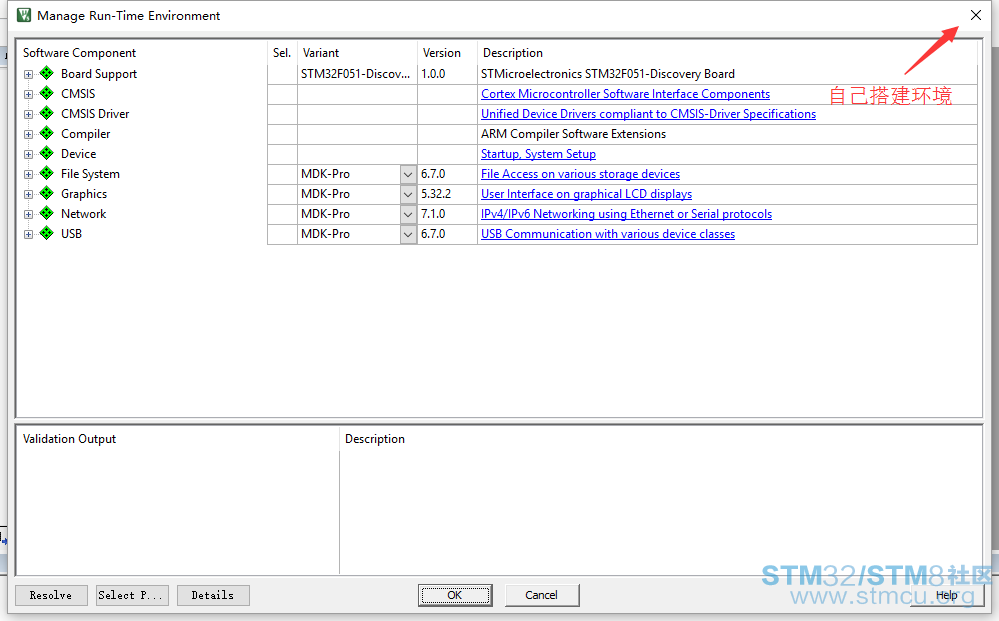Select the Graphics tree item label
The width and height of the screenshot is (999, 621).
(x=83, y=194)
